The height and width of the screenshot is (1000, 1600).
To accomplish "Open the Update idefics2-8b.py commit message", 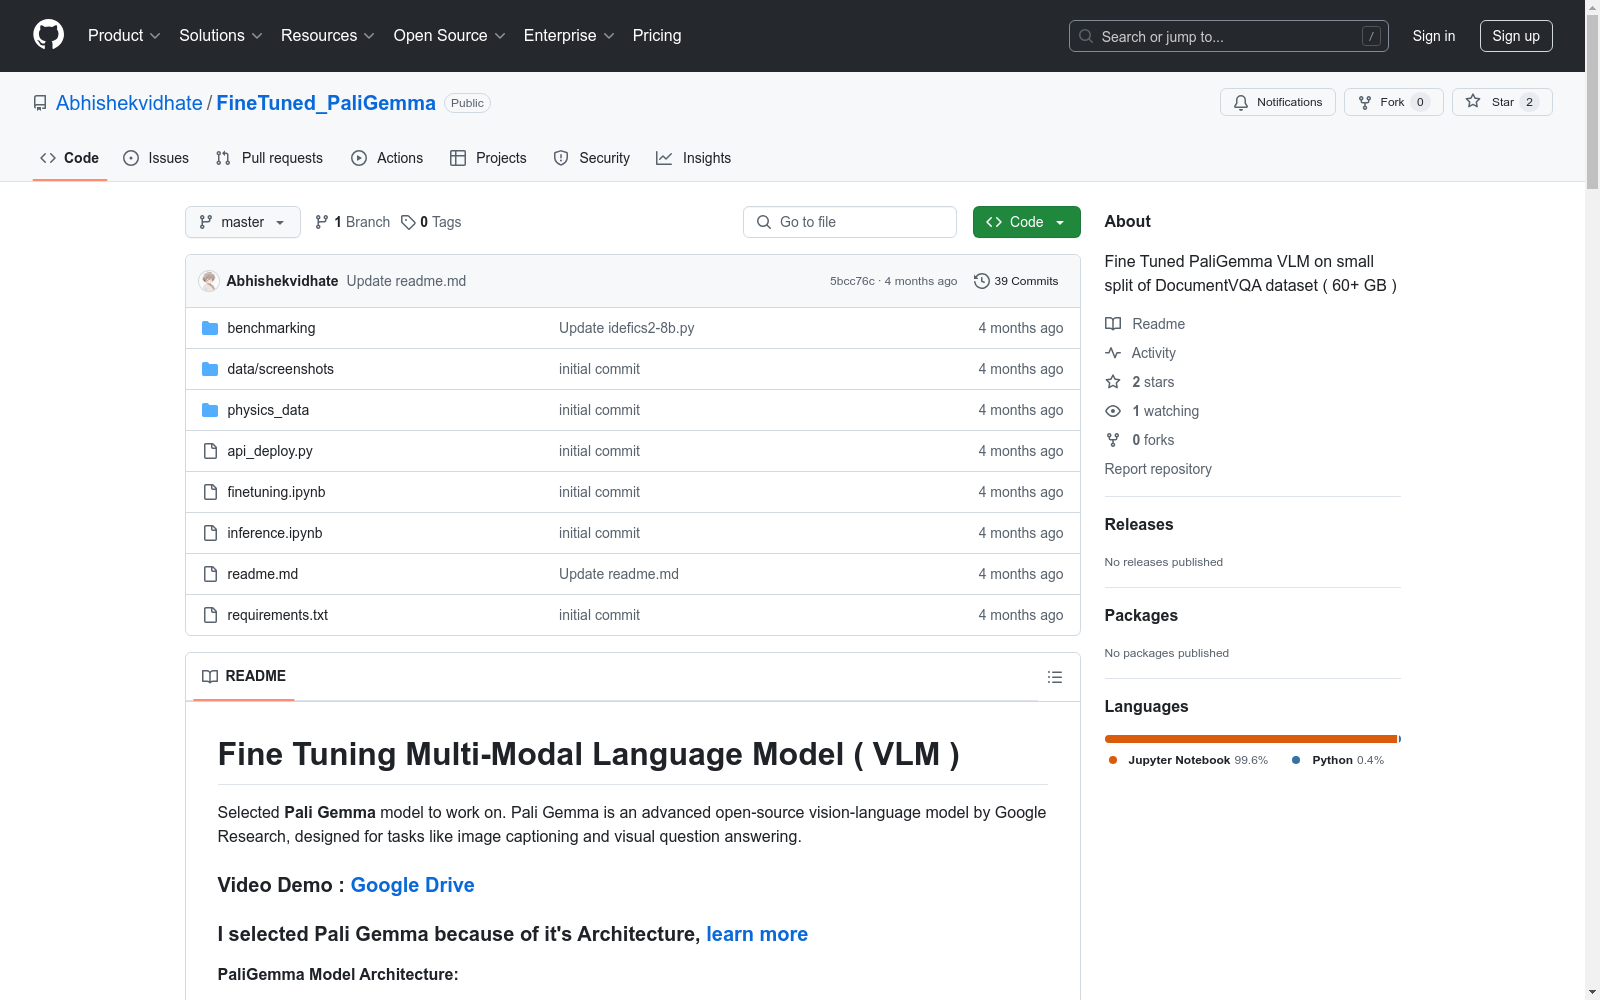I will [x=626, y=328].
